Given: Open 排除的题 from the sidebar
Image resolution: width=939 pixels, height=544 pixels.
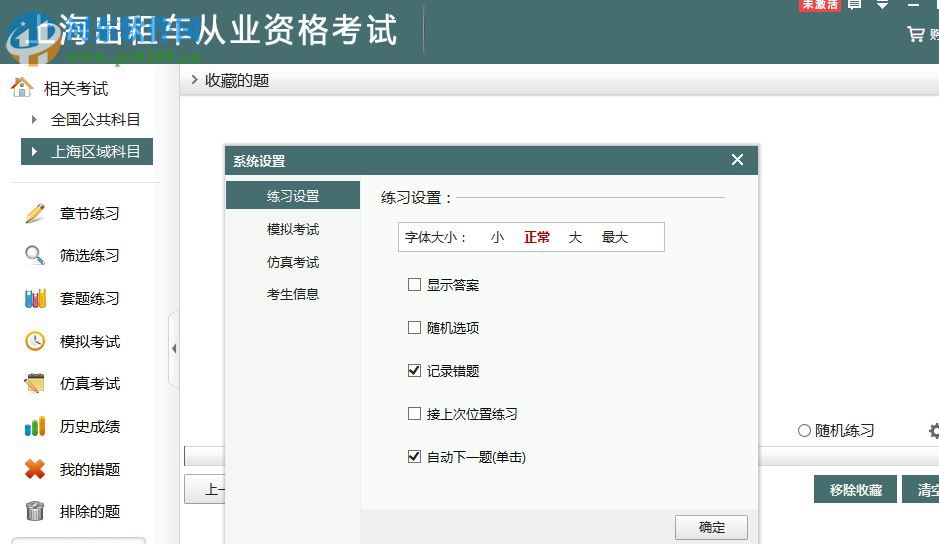Looking at the screenshot, I should (90, 511).
